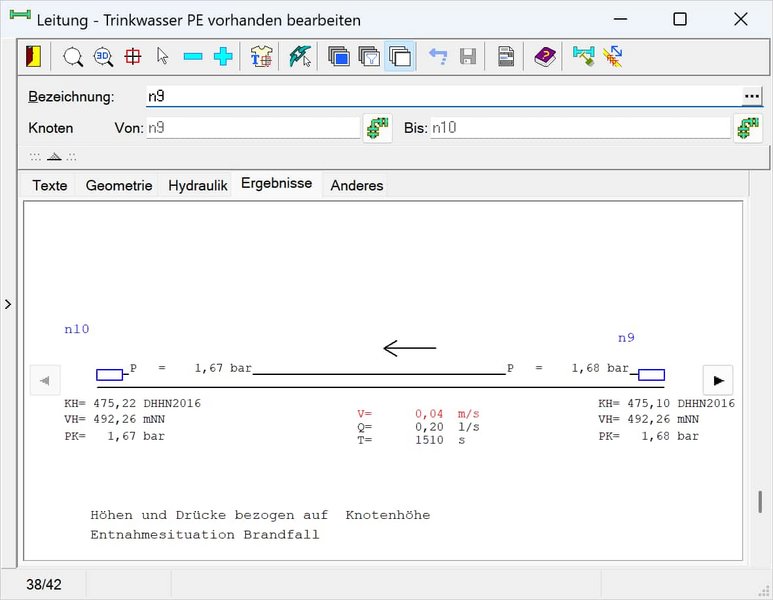This screenshot has height=600, width=773.
Task: Switch to the Hydraulik tab
Action: pyautogui.click(x=197, y=185)
